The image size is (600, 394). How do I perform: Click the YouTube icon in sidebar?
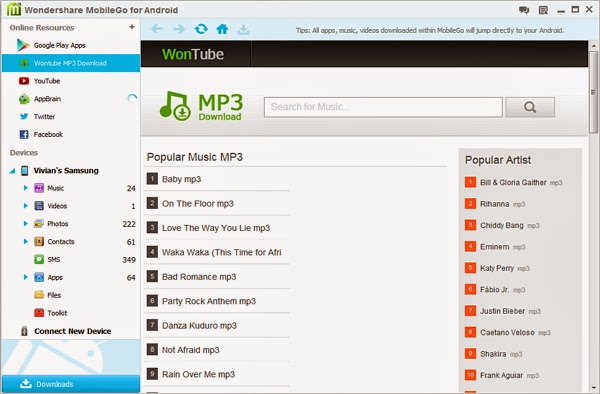click(24, 81)
